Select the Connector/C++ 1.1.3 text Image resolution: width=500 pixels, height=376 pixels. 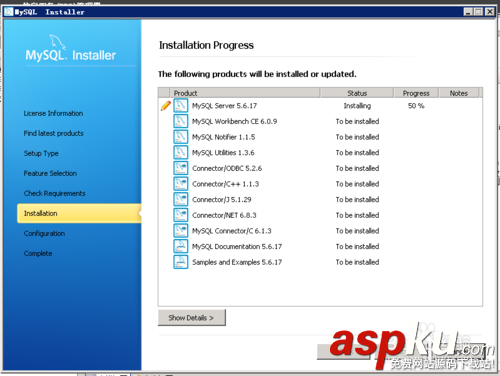tap(225, 184)
